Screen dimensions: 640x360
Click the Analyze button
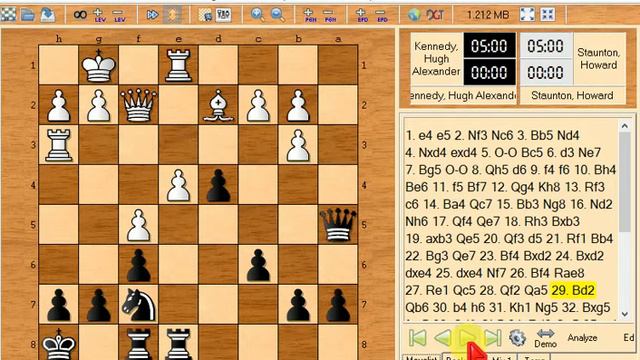tap(582, 338)
